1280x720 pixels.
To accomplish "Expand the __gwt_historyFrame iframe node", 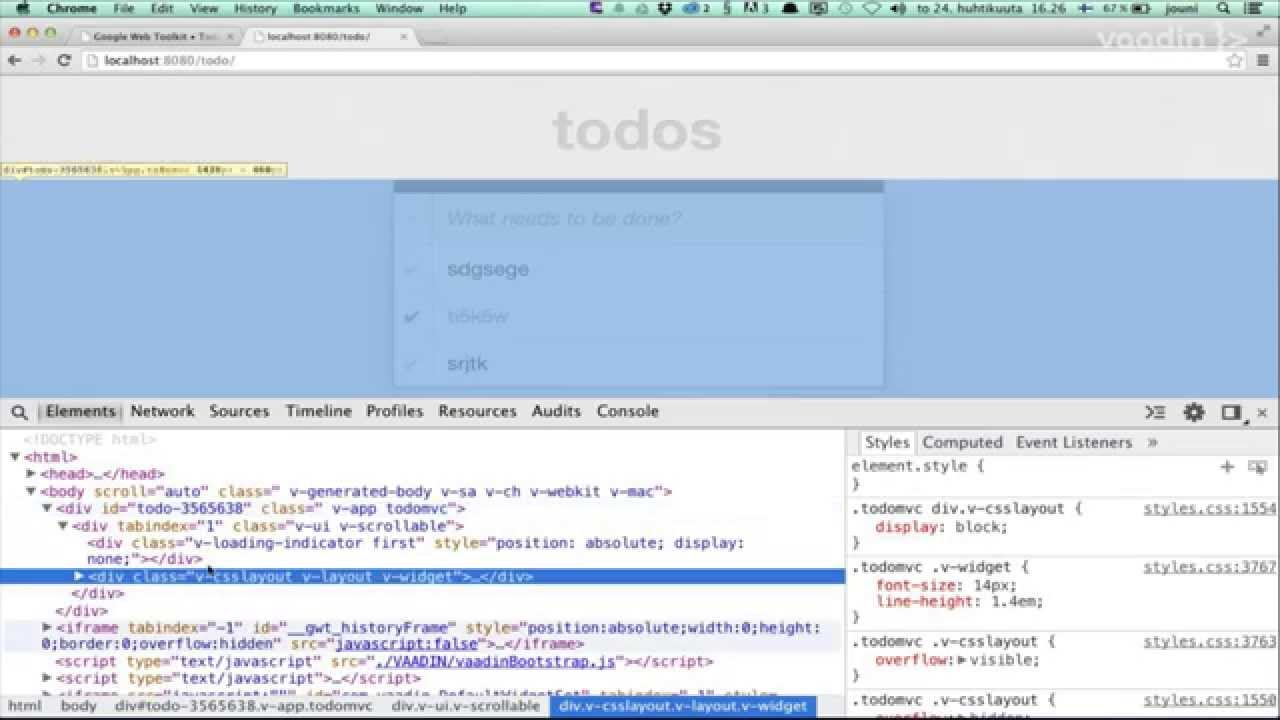I will [47, 627].
